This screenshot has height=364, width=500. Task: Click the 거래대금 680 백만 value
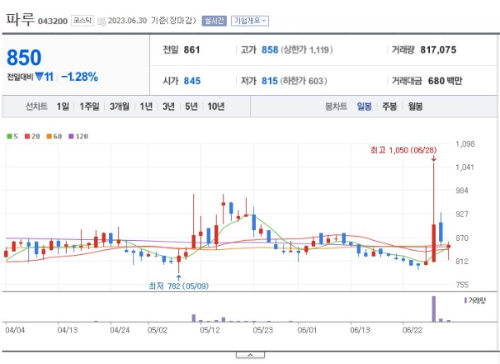click(445, 81)
